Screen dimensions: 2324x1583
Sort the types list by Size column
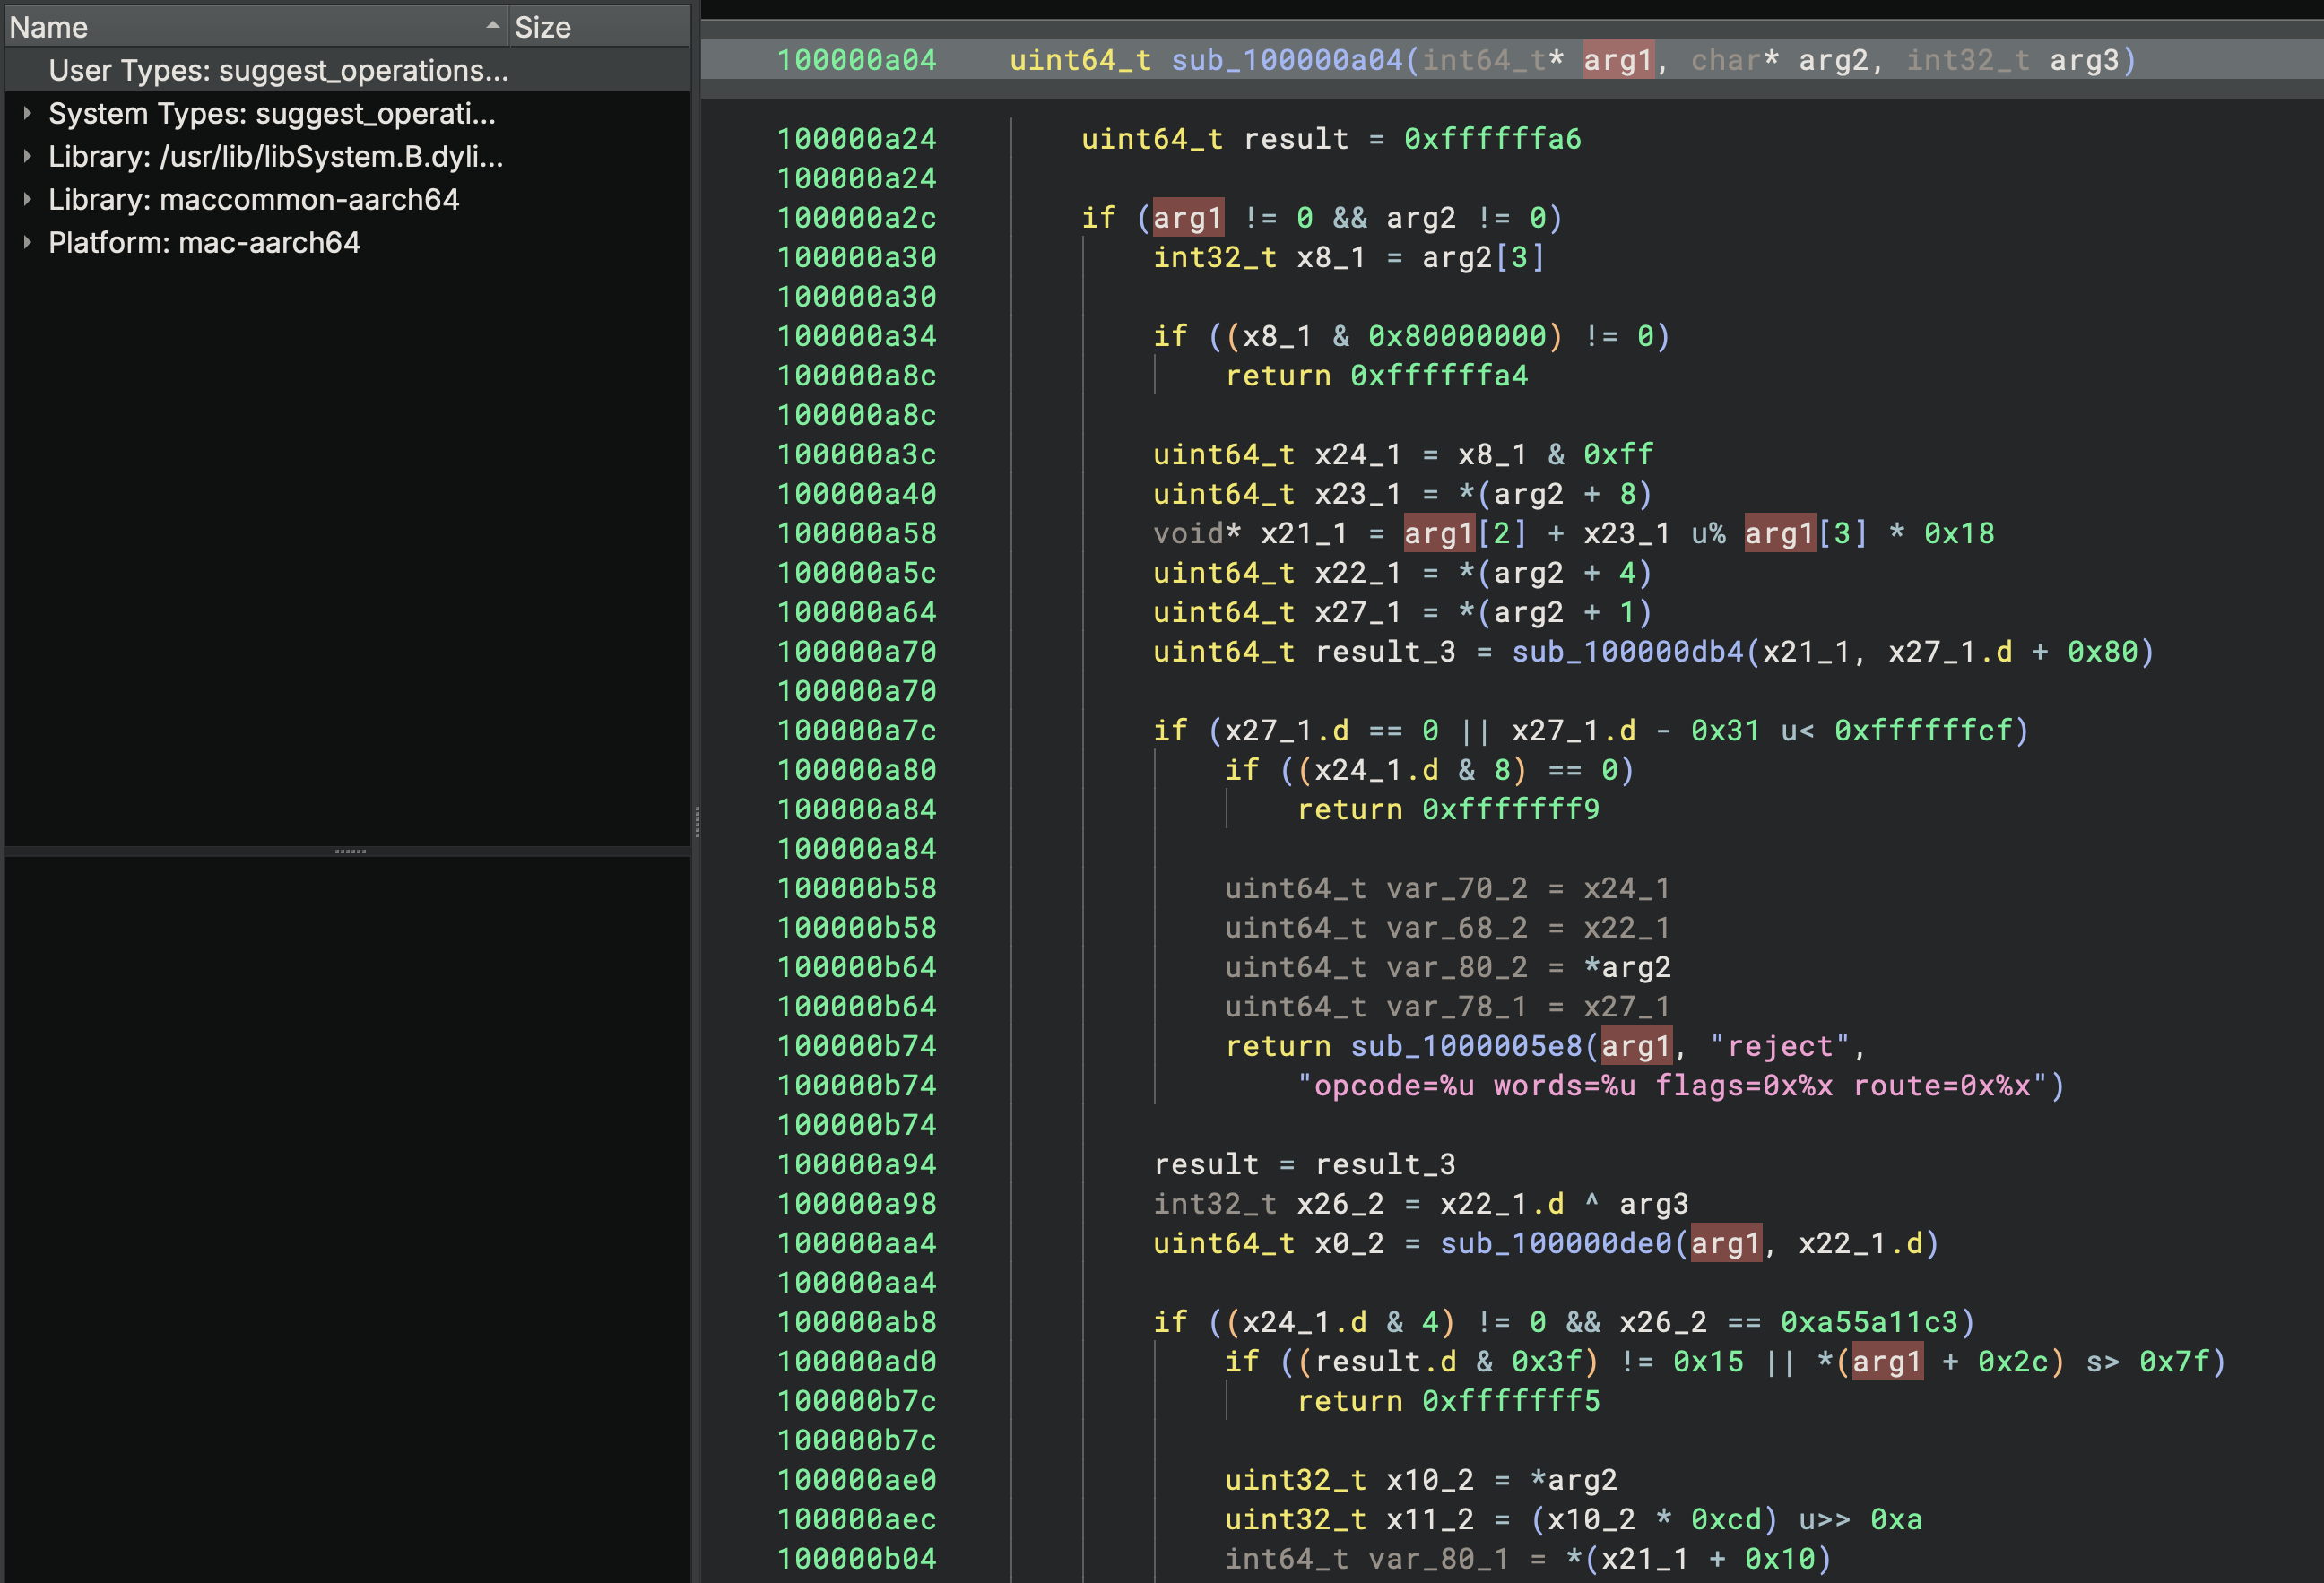[598, 27]
